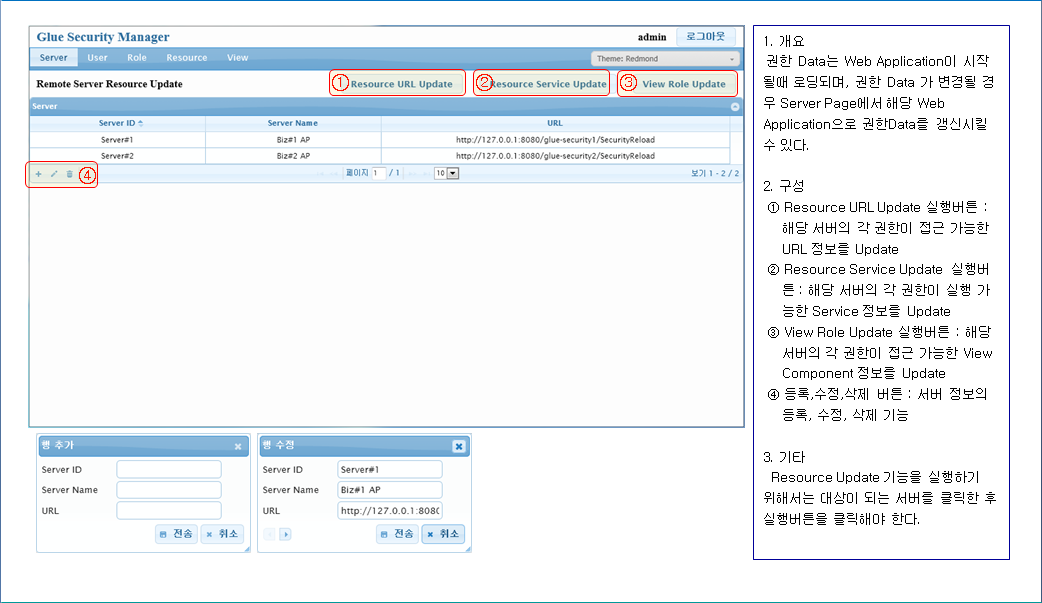Close the 행 수정 dialog
The height and width of the screenshot is (603, 1042).
tap(458, 446)
